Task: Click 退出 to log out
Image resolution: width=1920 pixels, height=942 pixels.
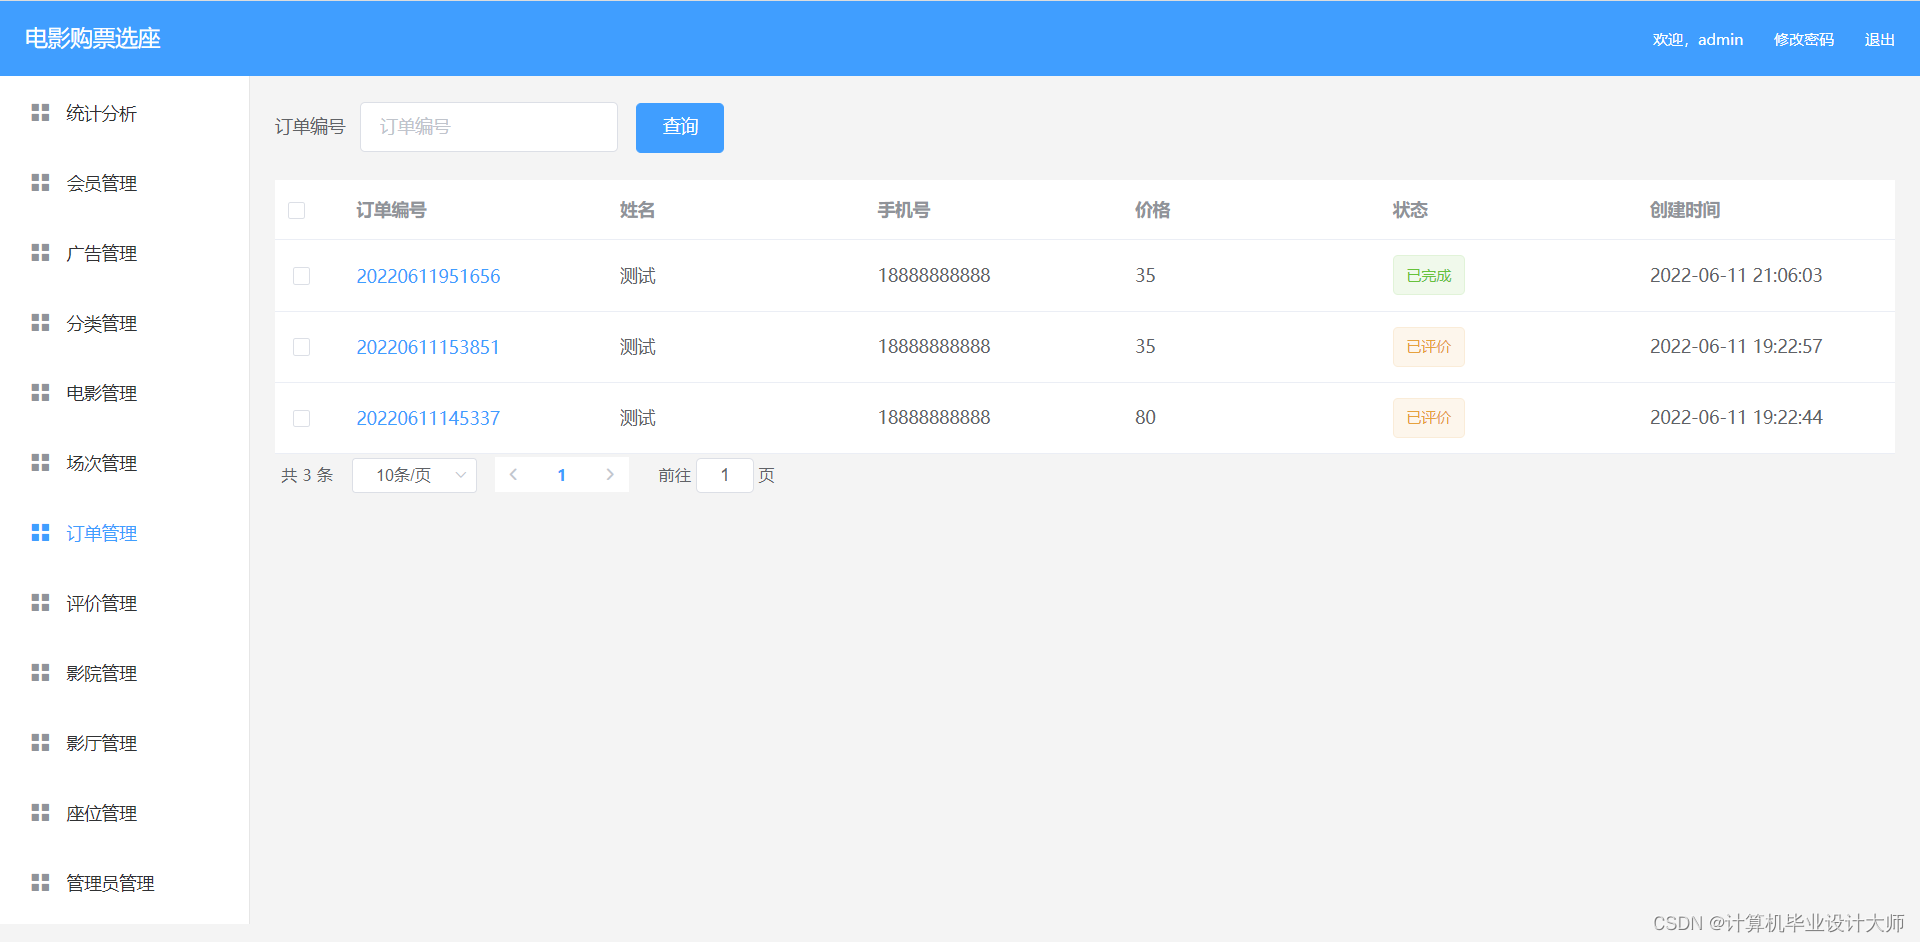Action: coord(1880,40)
